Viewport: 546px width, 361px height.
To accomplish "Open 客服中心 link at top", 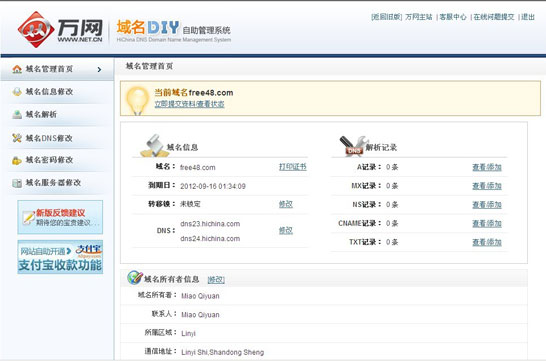I will click(453, 17).
